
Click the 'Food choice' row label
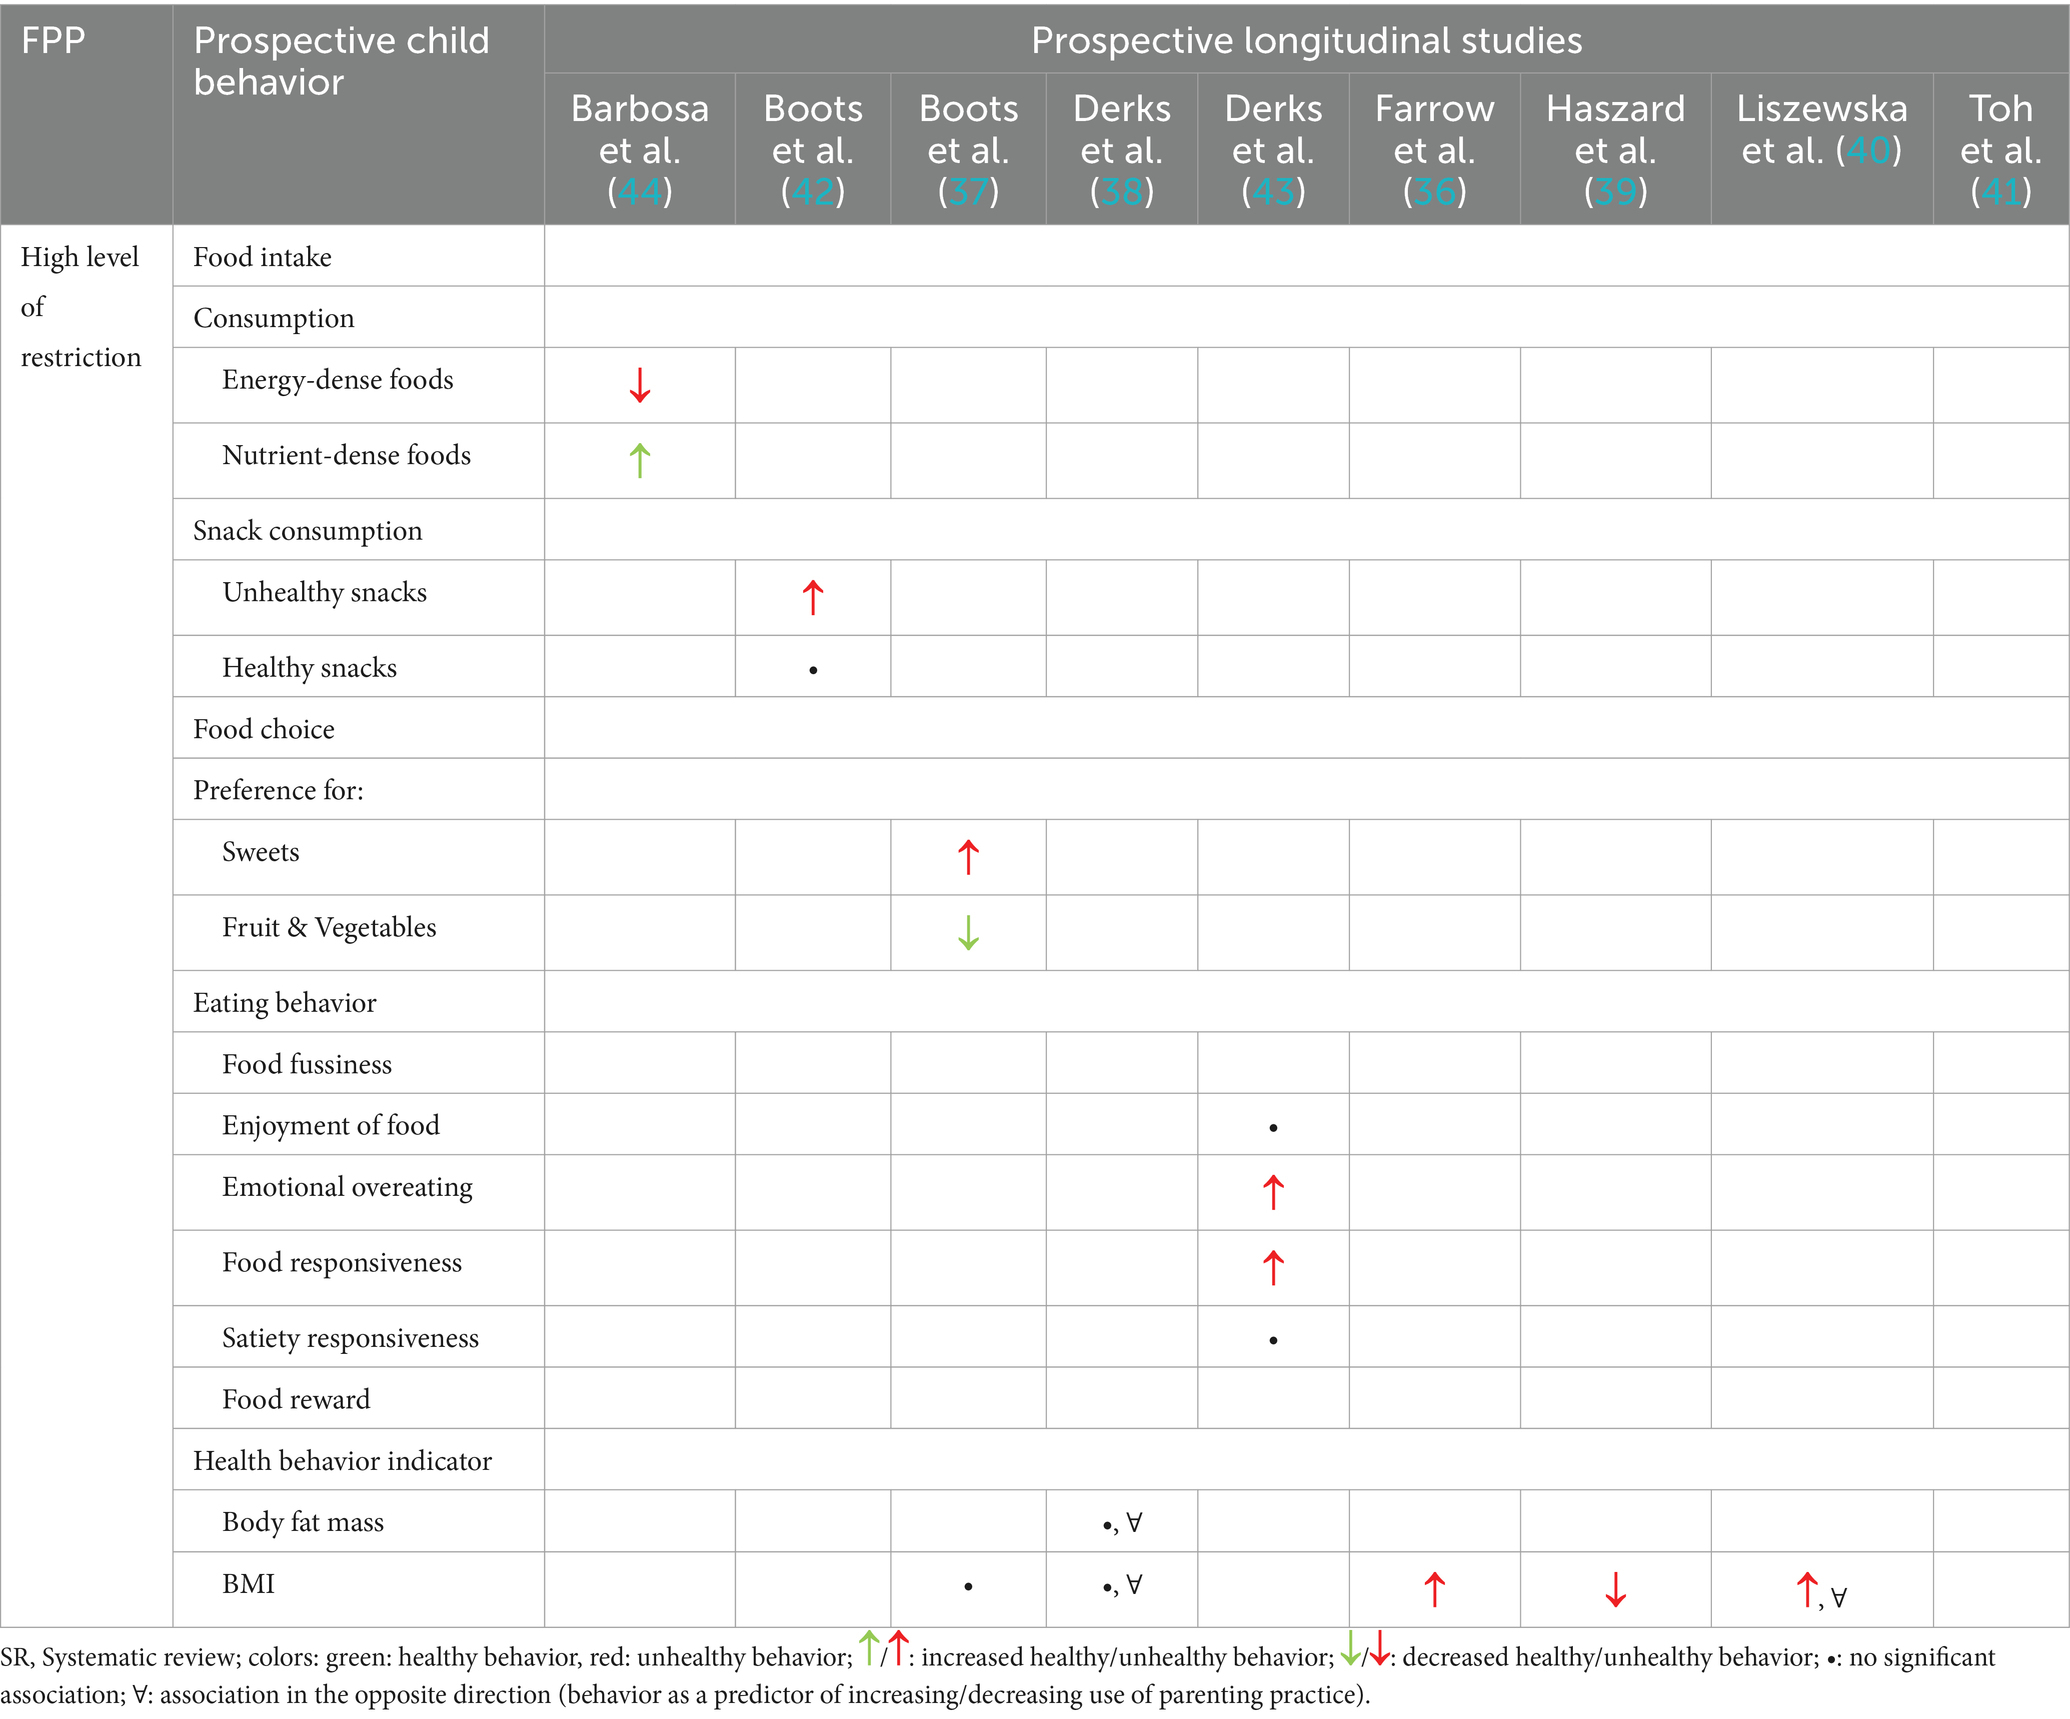pyautogui.click(x=264, y=729)
